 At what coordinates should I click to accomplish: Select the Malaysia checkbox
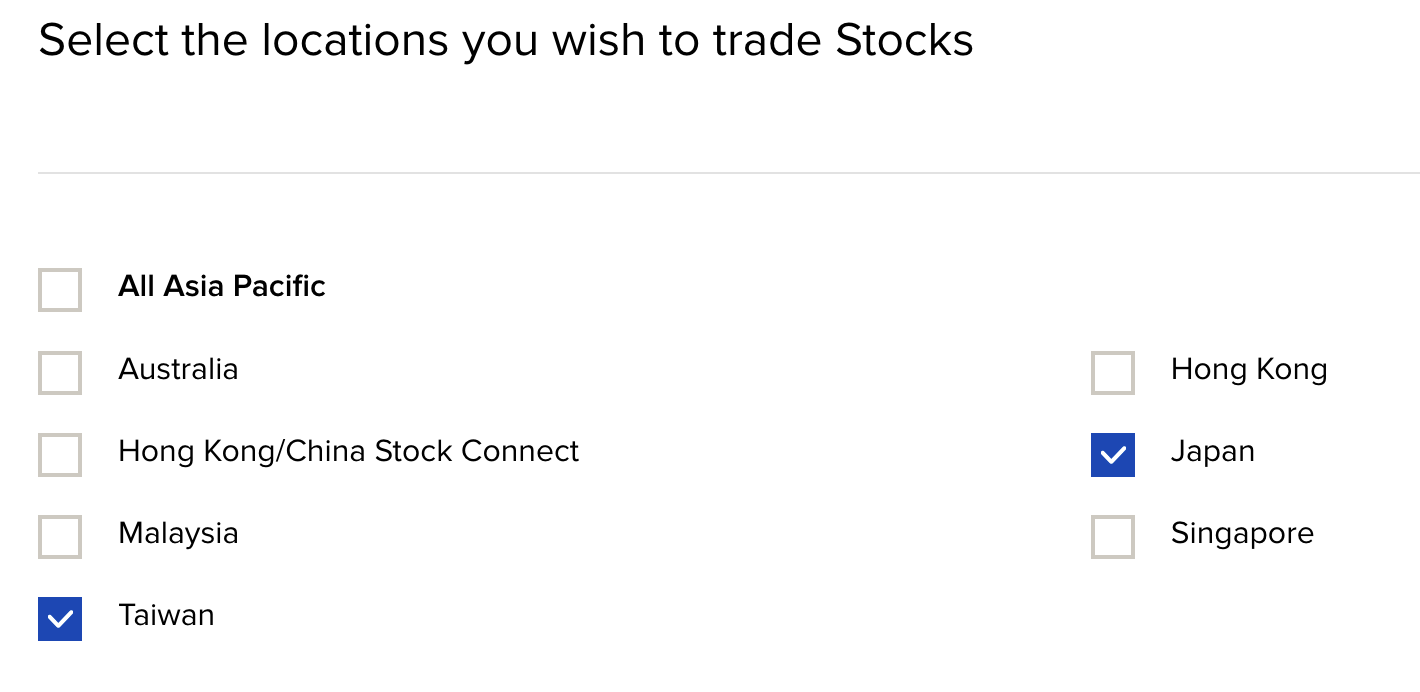click(x=60, y=537)
